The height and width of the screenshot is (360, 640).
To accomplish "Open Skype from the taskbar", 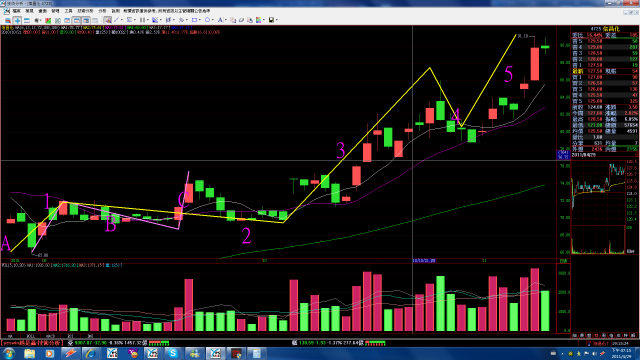I will (x=173, y=353).
